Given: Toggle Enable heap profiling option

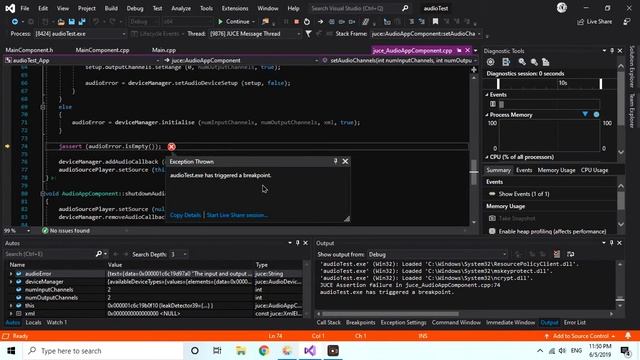Looking at the screenshot, I should point(492,231).
